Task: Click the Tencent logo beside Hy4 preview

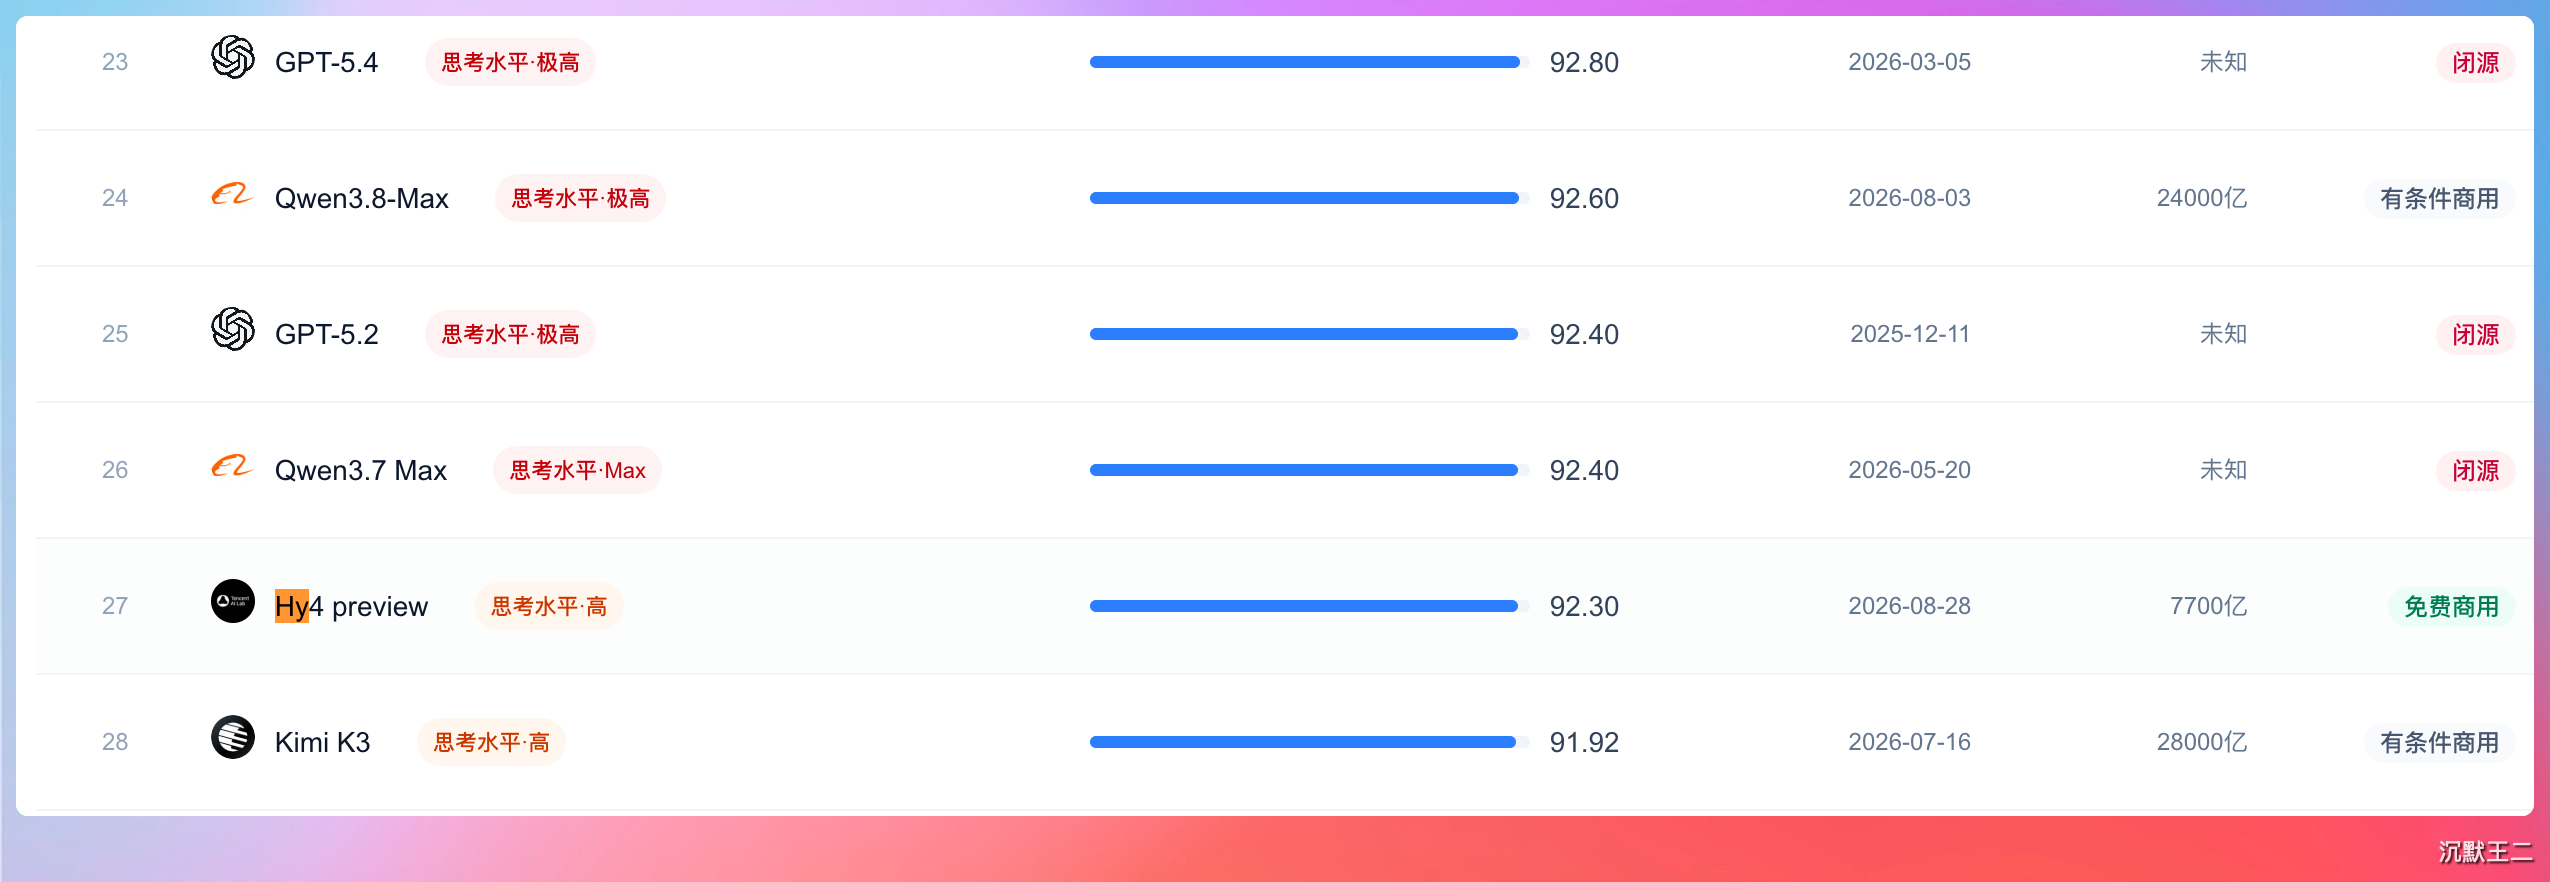Action: [233, 601]
